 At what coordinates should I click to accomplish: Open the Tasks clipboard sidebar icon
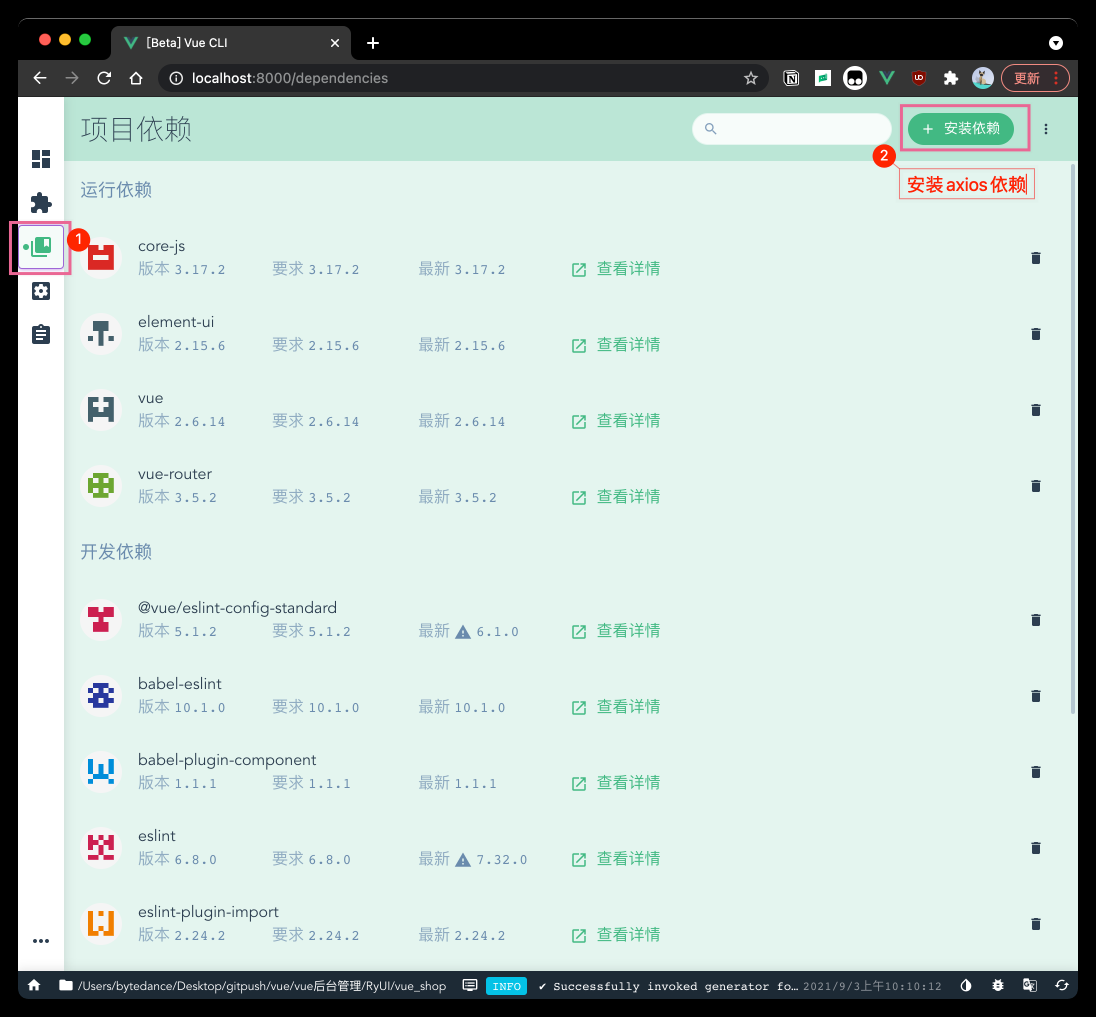[41, 334]
